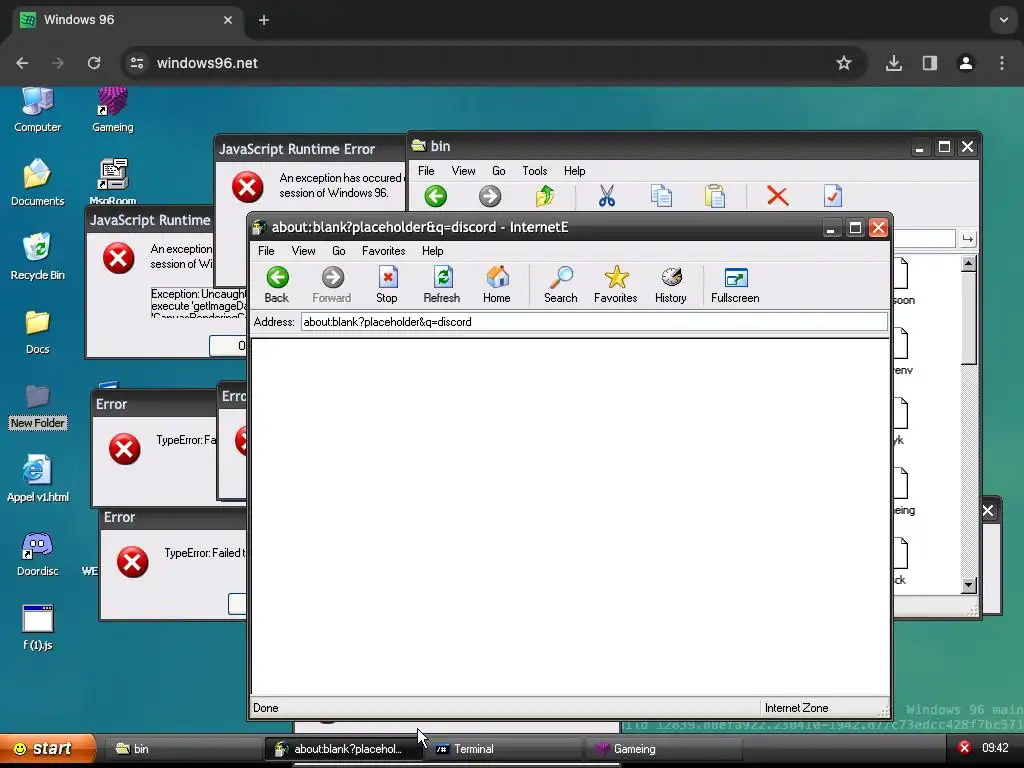The image size is (1024, 768).
Task: Switch to Gameing taskbar item
Action: (664, 749)
